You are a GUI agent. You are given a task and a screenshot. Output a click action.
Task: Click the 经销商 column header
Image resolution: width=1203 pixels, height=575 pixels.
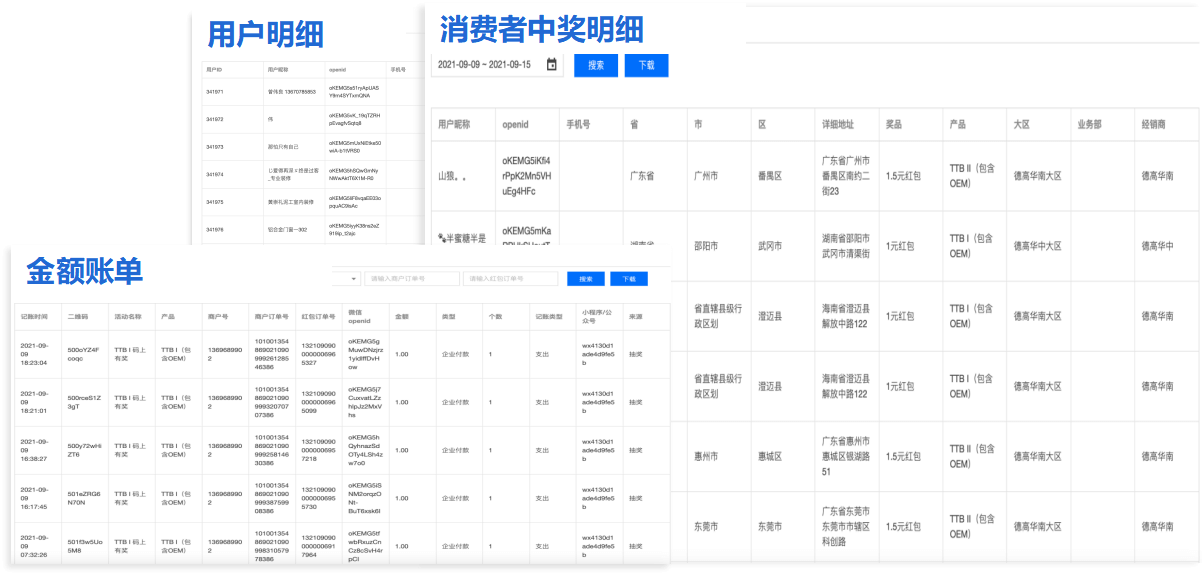tap(1157, 125)
